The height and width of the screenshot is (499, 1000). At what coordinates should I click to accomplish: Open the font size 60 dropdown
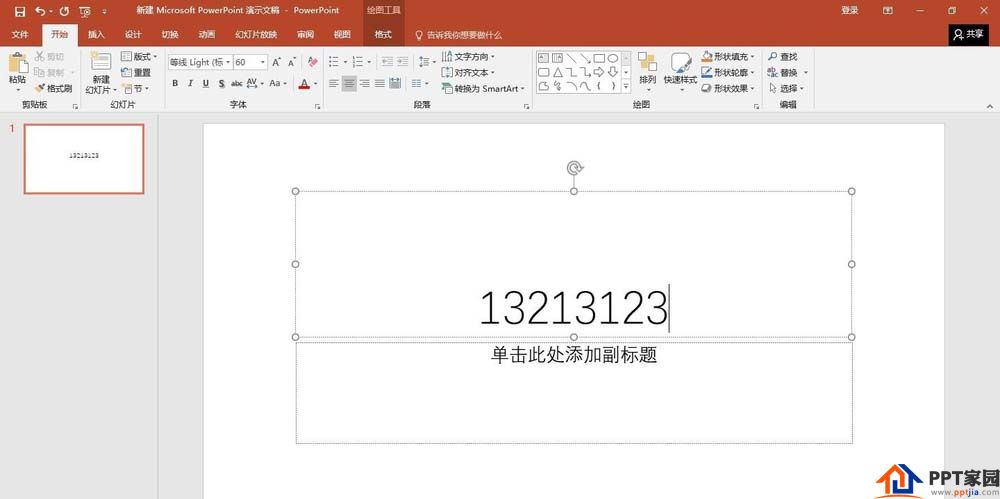[x=263, y=62]
